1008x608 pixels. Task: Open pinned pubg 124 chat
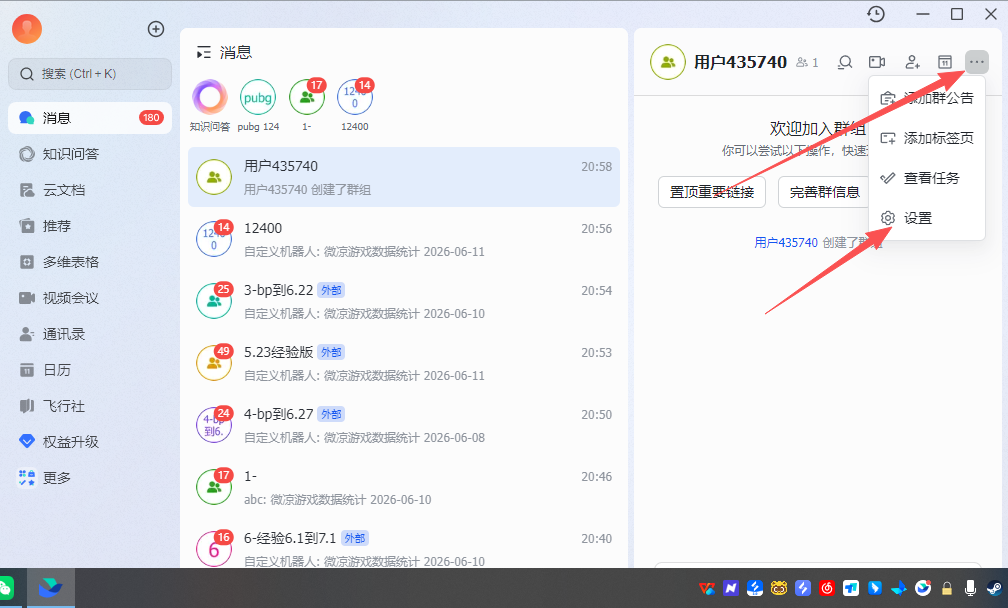tap(258, 105)
